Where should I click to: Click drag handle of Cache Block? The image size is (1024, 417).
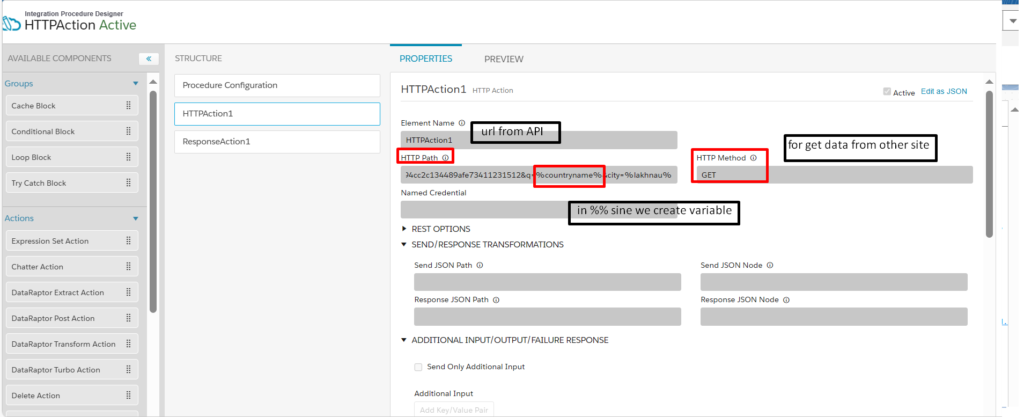pyautogui.click(x=128, y=106)
